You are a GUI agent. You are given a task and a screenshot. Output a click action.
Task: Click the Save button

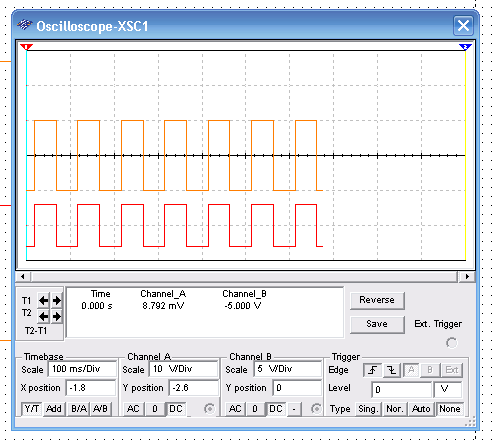click(377, 324)
